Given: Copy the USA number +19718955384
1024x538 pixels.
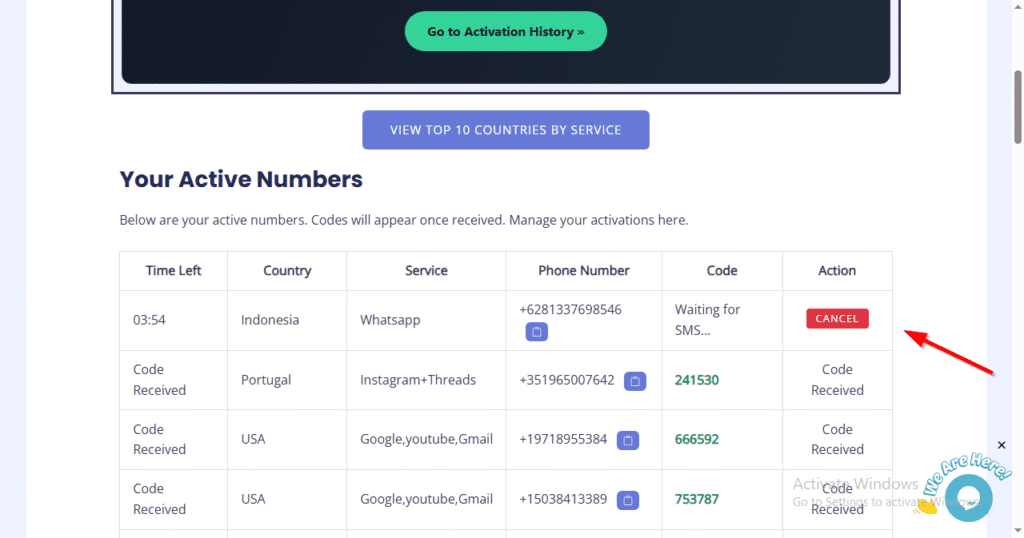Looking at the screenshot, I should 628,440.
